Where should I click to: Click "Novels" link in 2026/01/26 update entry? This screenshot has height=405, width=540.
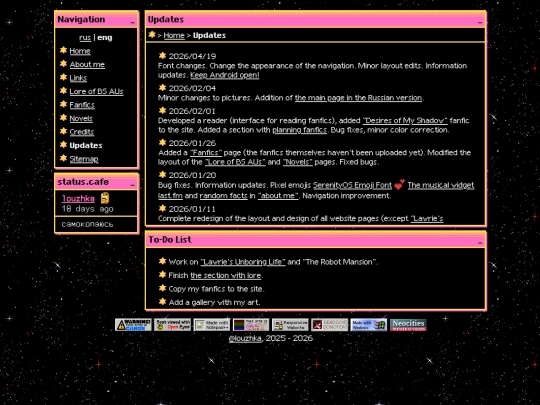click(x=298, y=162)
